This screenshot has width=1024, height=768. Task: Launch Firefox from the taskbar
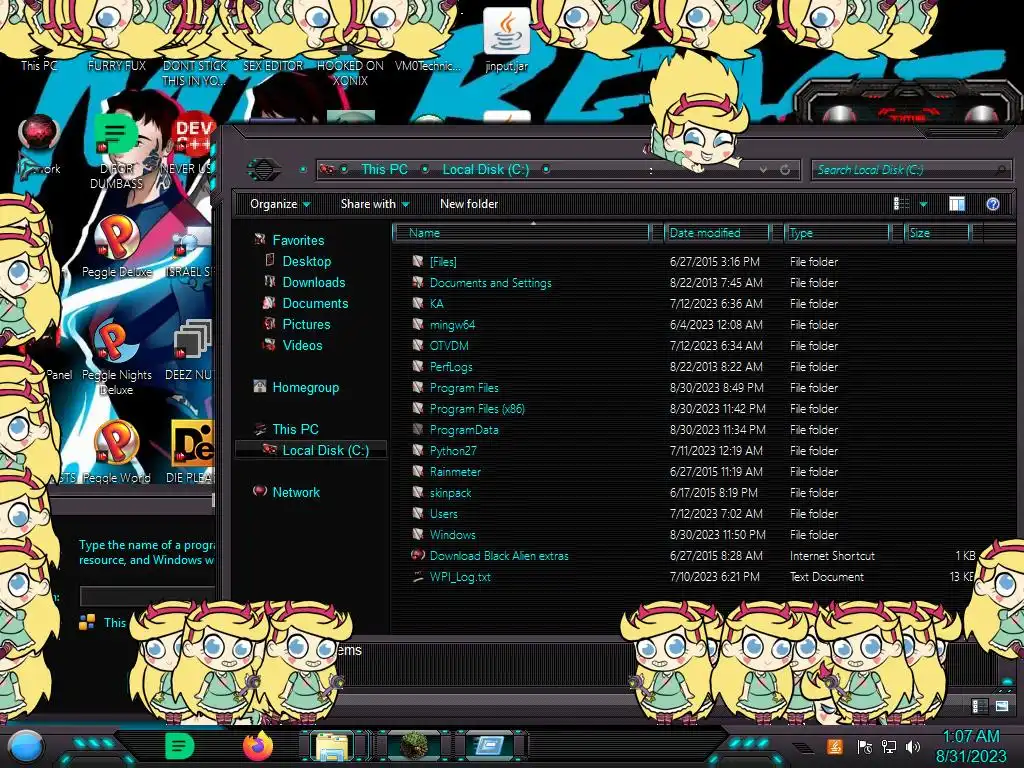[258, 746]
